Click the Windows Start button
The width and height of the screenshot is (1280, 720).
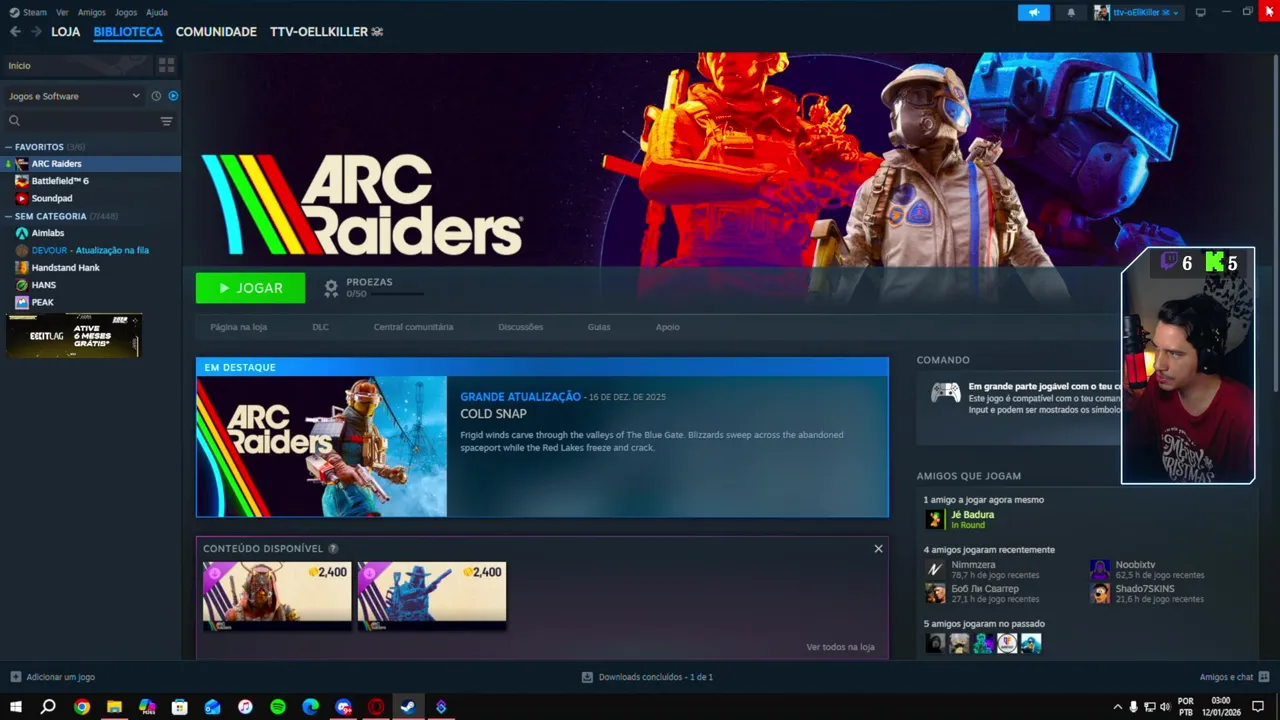pos(16,707)
